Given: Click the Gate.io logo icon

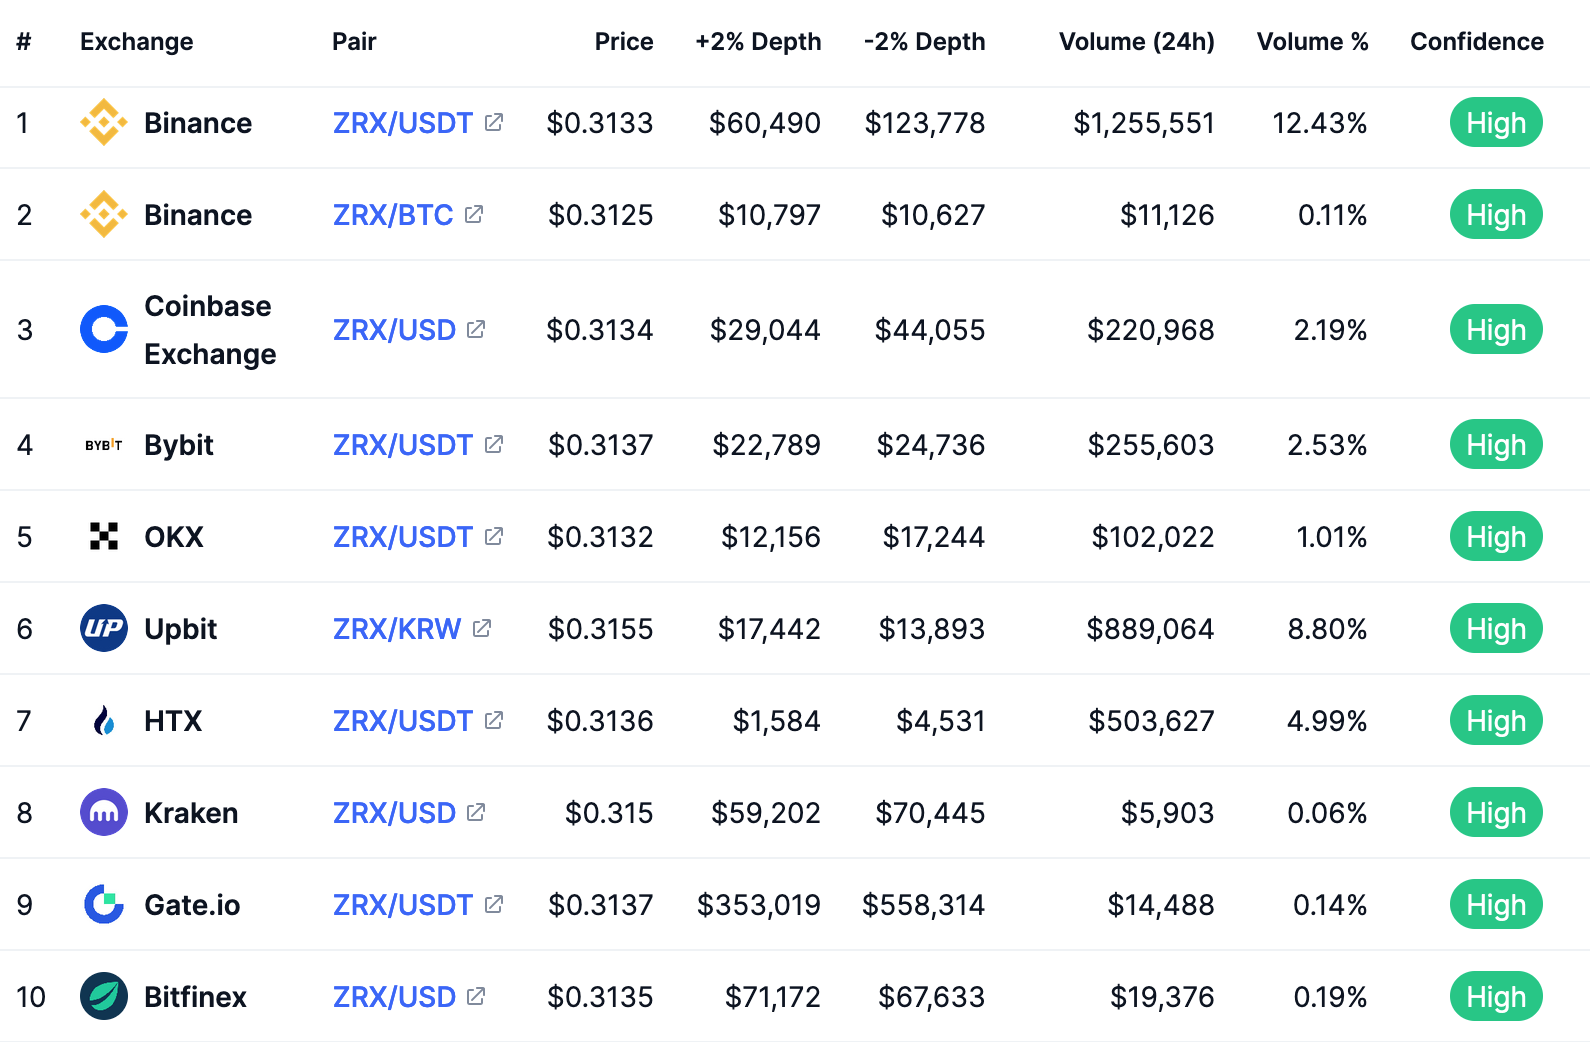Looking at the screenshot, I should point(104,904).
